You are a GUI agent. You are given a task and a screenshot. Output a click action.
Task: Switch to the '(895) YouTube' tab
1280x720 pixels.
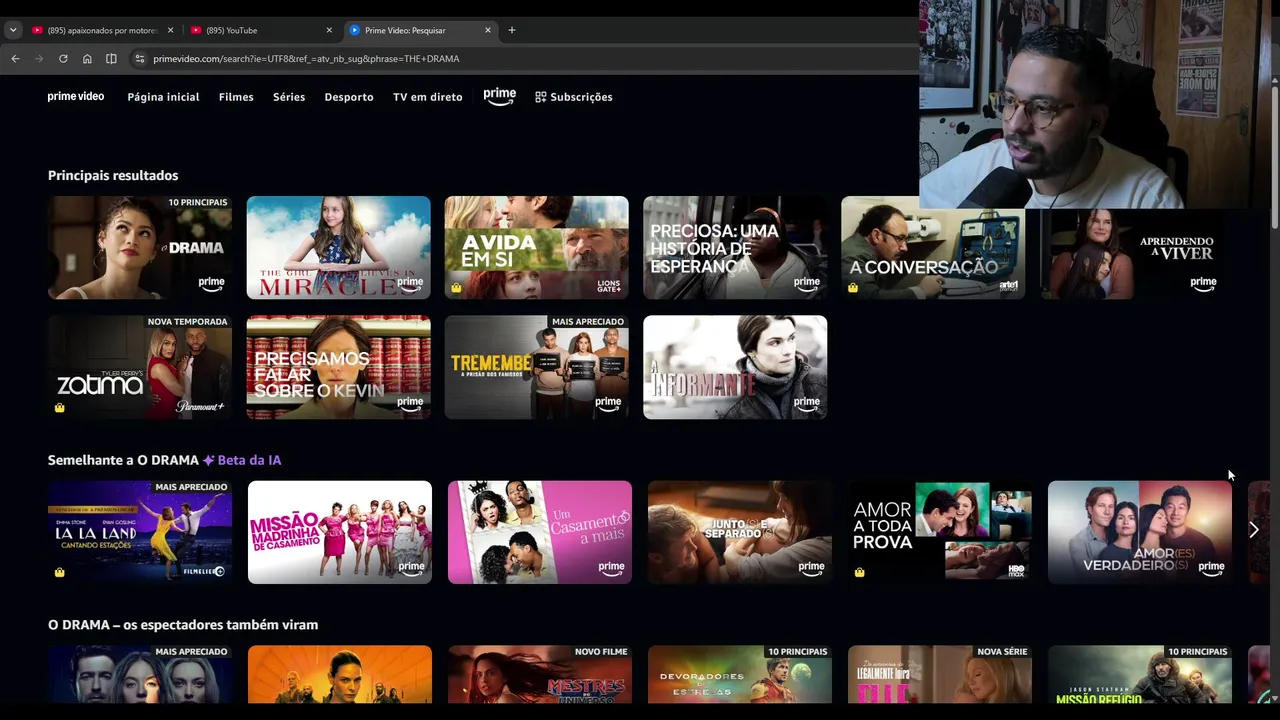click(260, 30)
